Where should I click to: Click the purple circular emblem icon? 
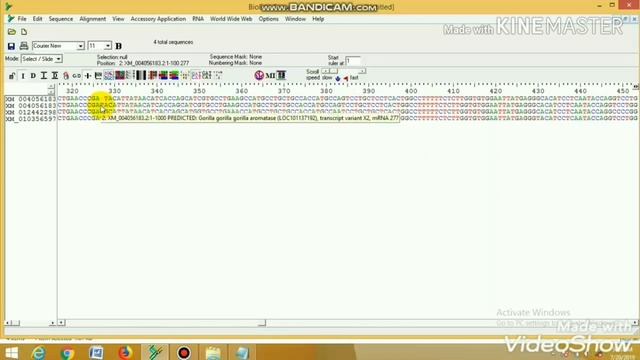click(x=259, y=76)
